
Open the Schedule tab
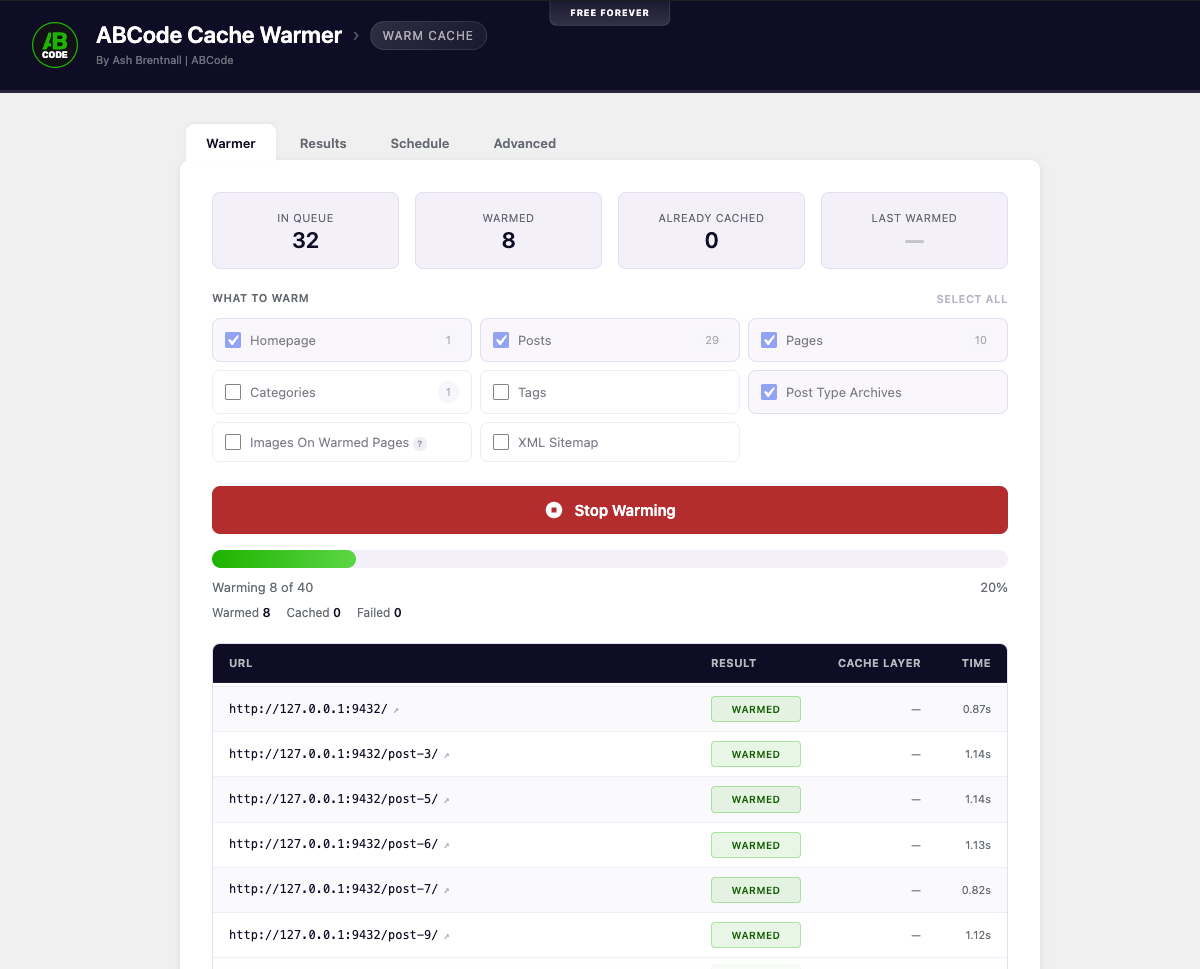[420, 143]
